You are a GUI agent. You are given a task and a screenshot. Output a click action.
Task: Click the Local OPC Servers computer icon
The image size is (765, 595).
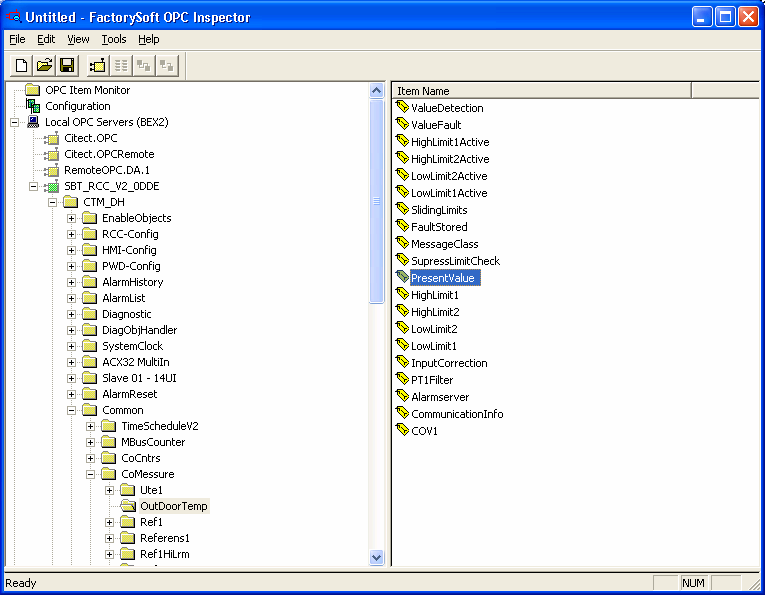33,121
